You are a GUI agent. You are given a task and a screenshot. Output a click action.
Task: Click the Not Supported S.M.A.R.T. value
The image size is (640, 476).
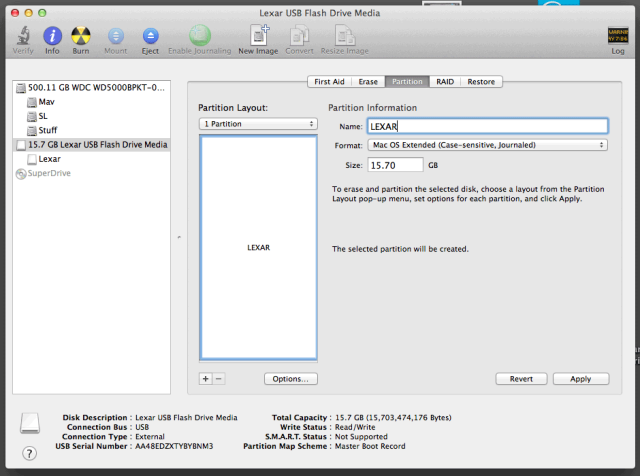tap(361, 437)
